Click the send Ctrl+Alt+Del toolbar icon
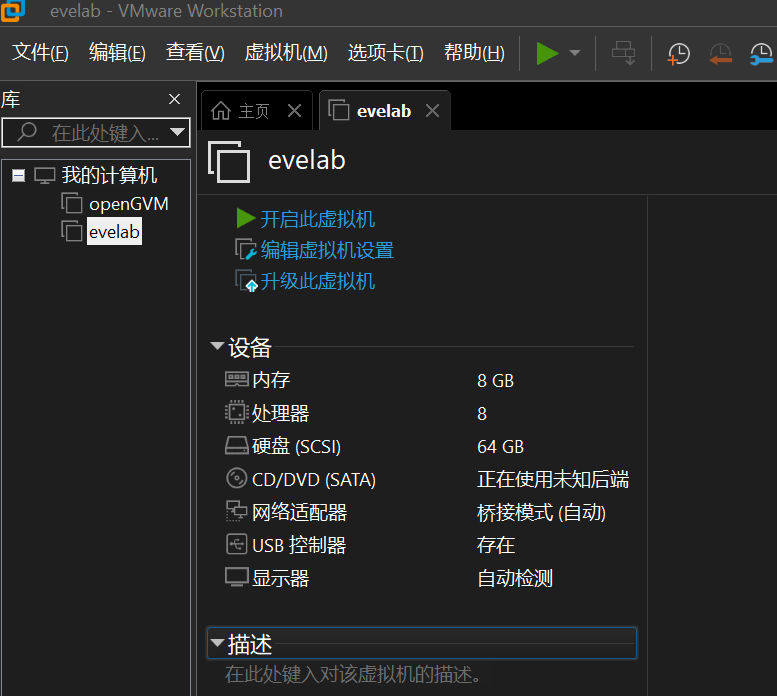 pyautogui.click(x=624, y=53)
